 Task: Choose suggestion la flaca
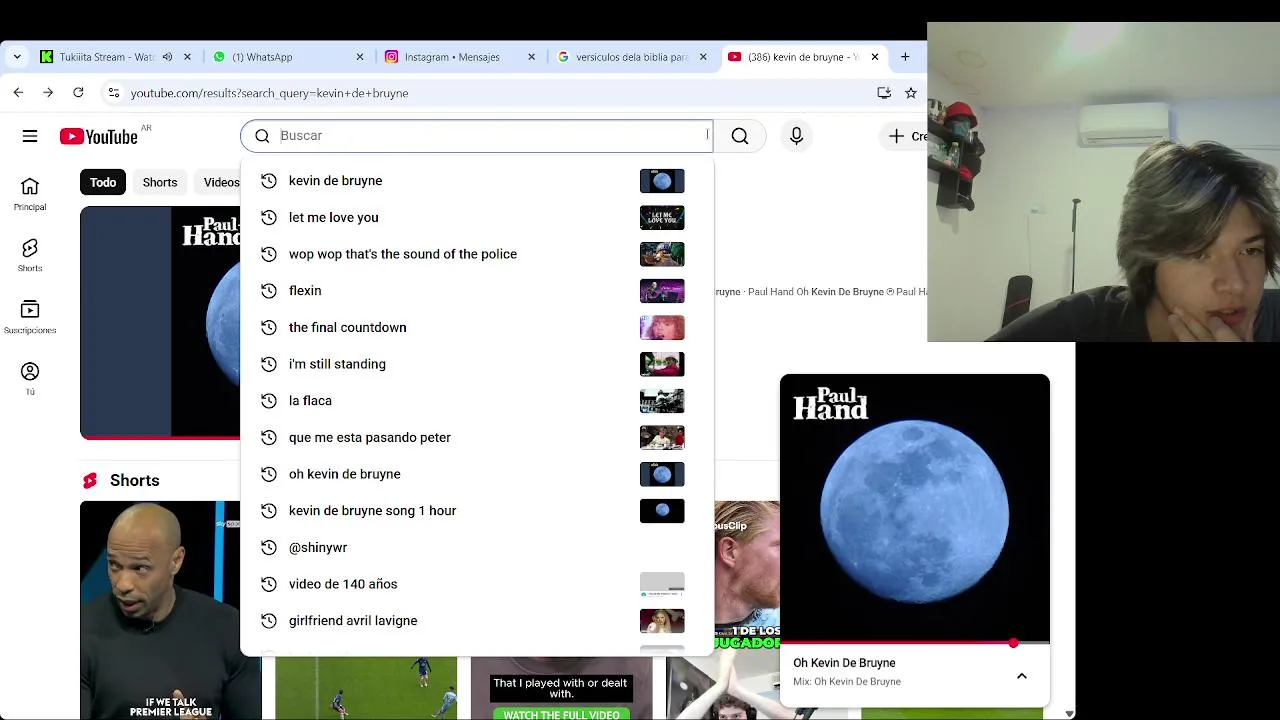pos(476,401)
